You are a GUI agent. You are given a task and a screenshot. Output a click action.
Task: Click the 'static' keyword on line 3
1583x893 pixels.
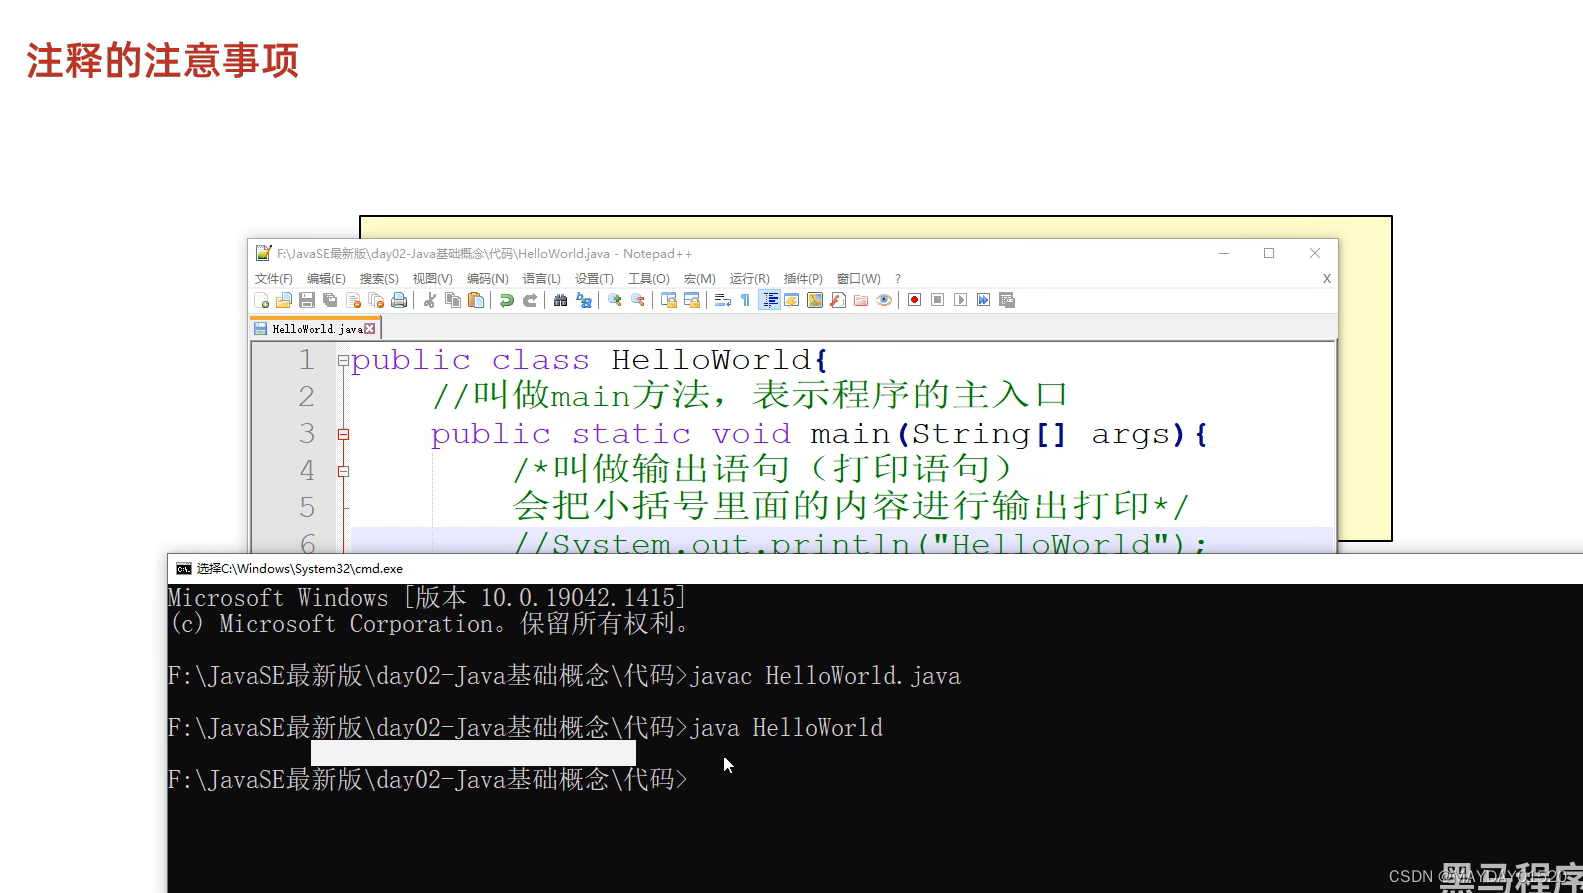(631, 434)
